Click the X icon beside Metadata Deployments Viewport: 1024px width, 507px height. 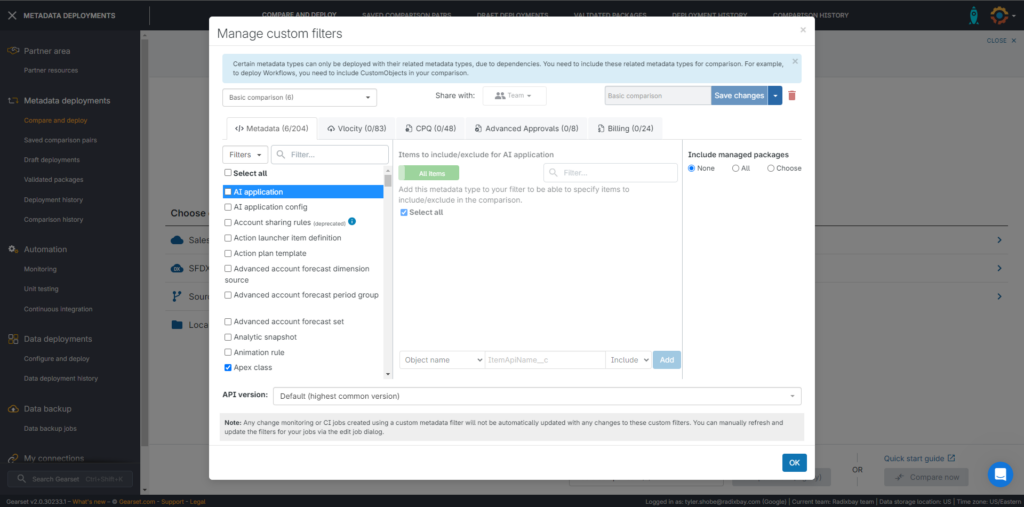[x=12, y=16]
